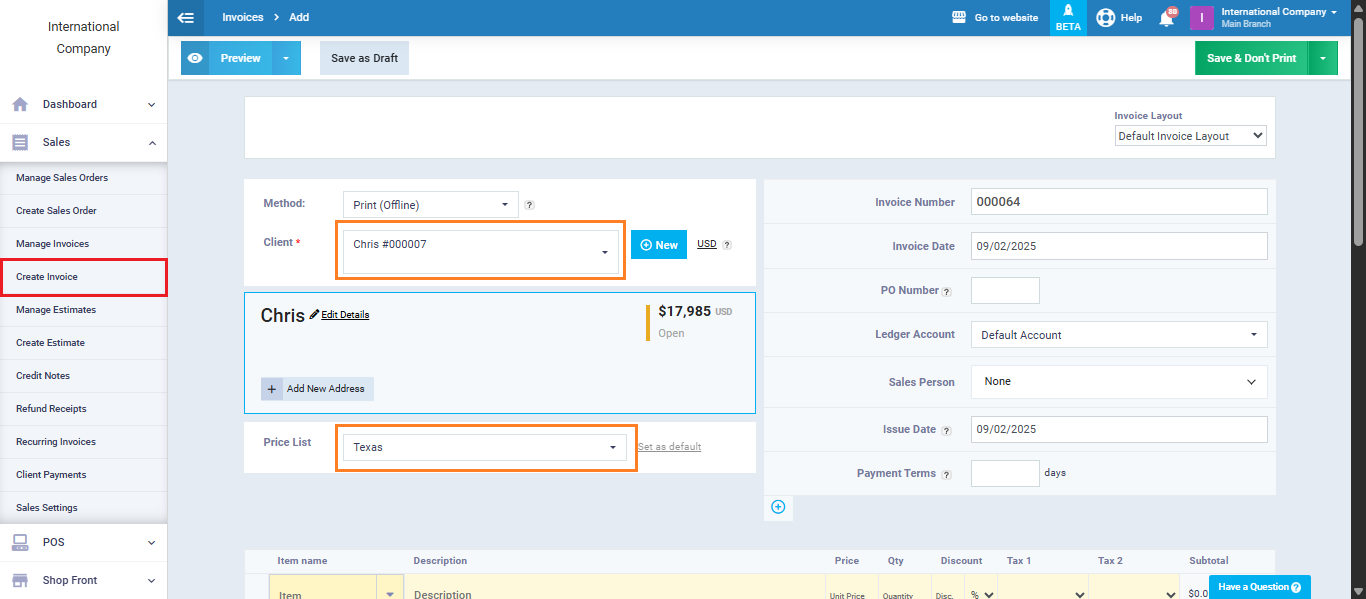The image size is (1366, 599).
Task: Open Manage Invoices in sidebar
Action: 52,244
